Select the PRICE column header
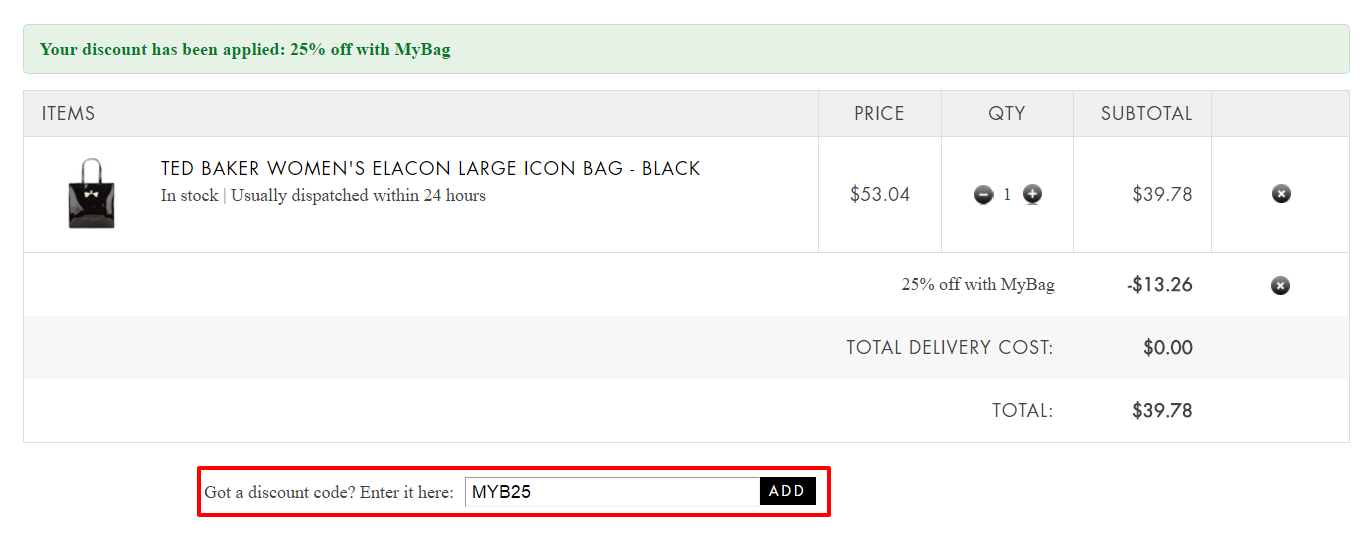1369x537 pixels. pos(879,114)
